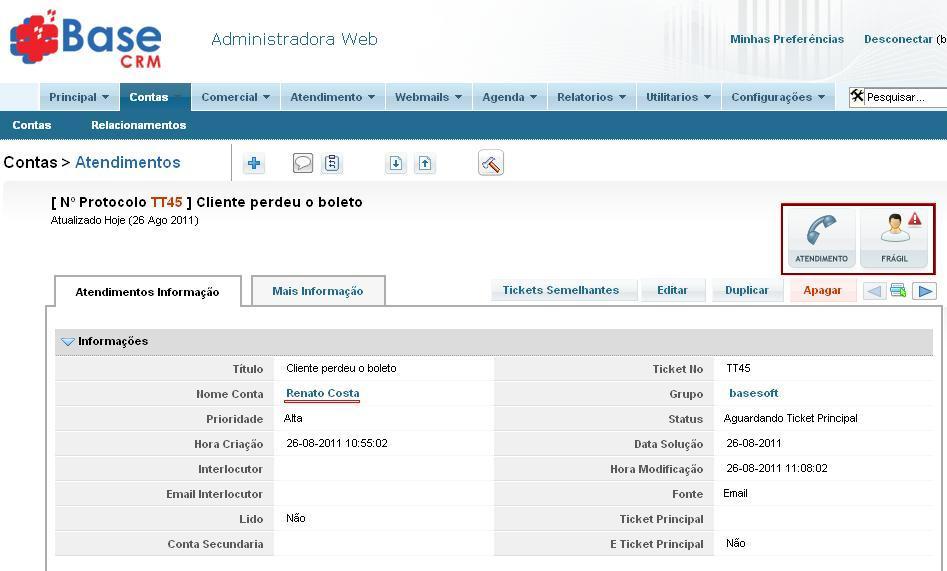Click the Atendimento phone icon
Screen dimensions: 947x571
click(x=821, y=238)
